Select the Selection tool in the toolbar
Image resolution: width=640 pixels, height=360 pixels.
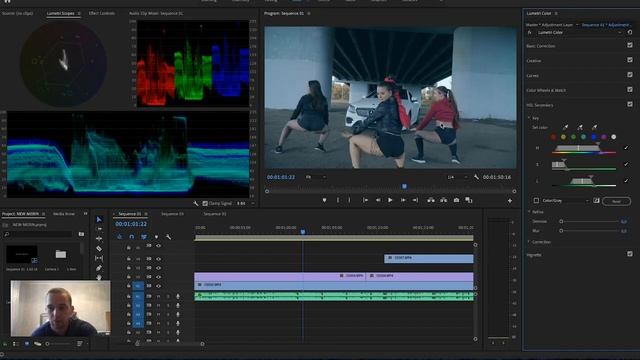99,220
